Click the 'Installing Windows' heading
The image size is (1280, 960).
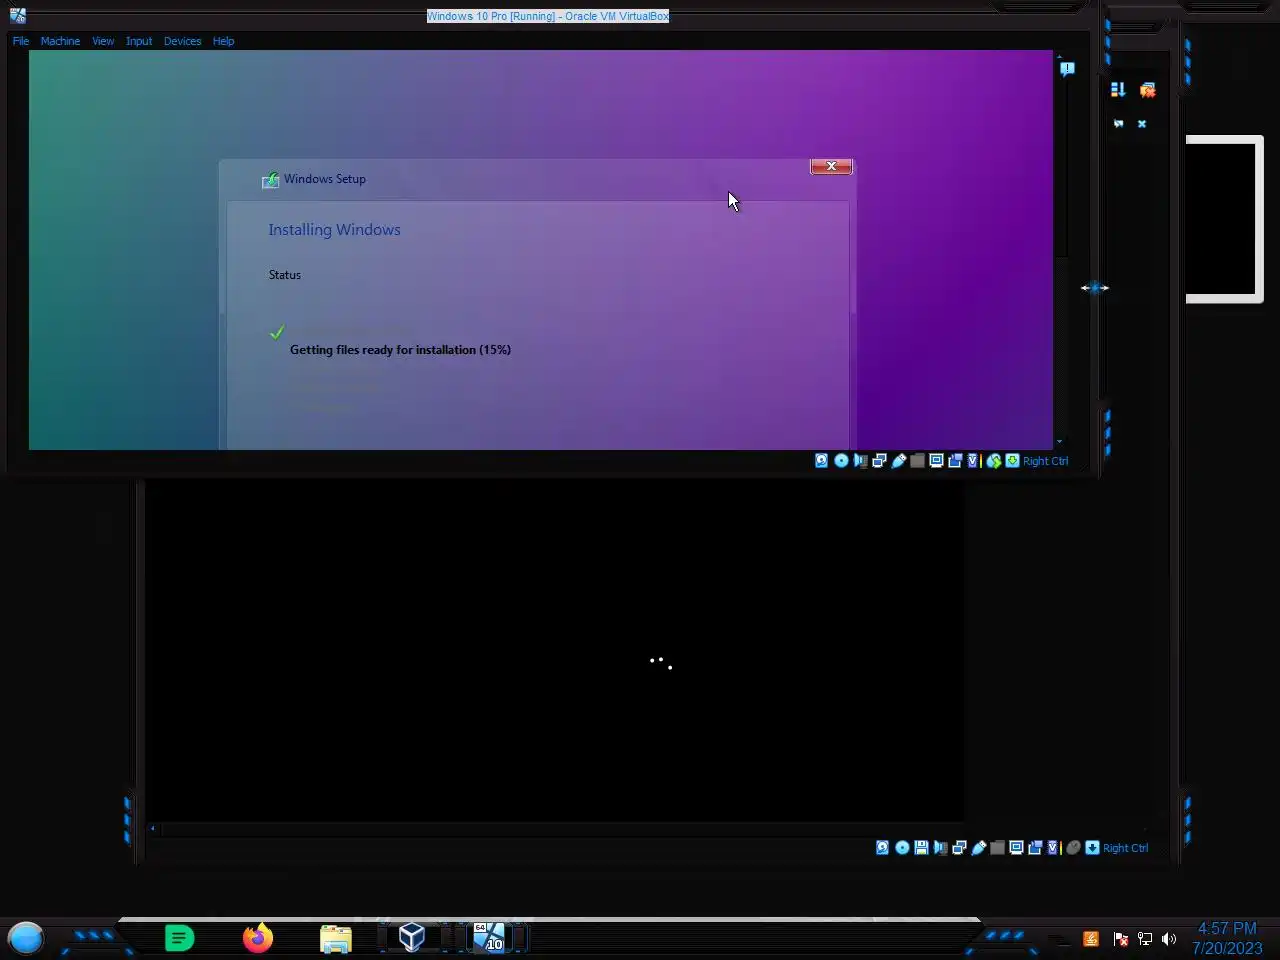(334, 230)
